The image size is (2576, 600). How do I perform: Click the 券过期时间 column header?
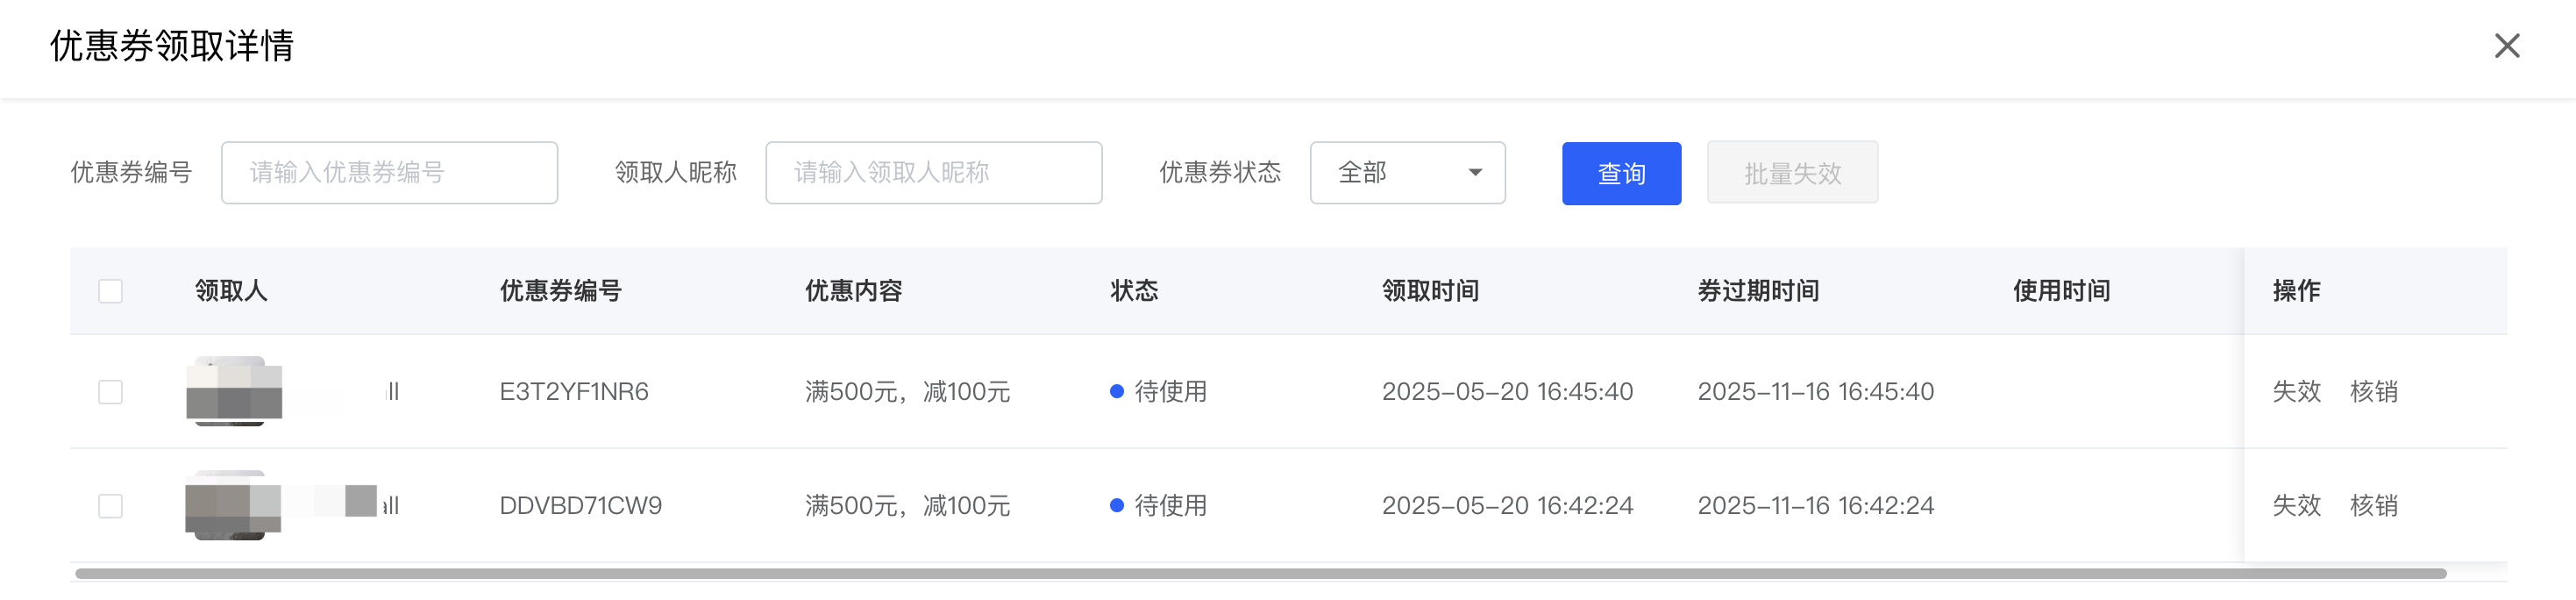[x=1757, y=291]
